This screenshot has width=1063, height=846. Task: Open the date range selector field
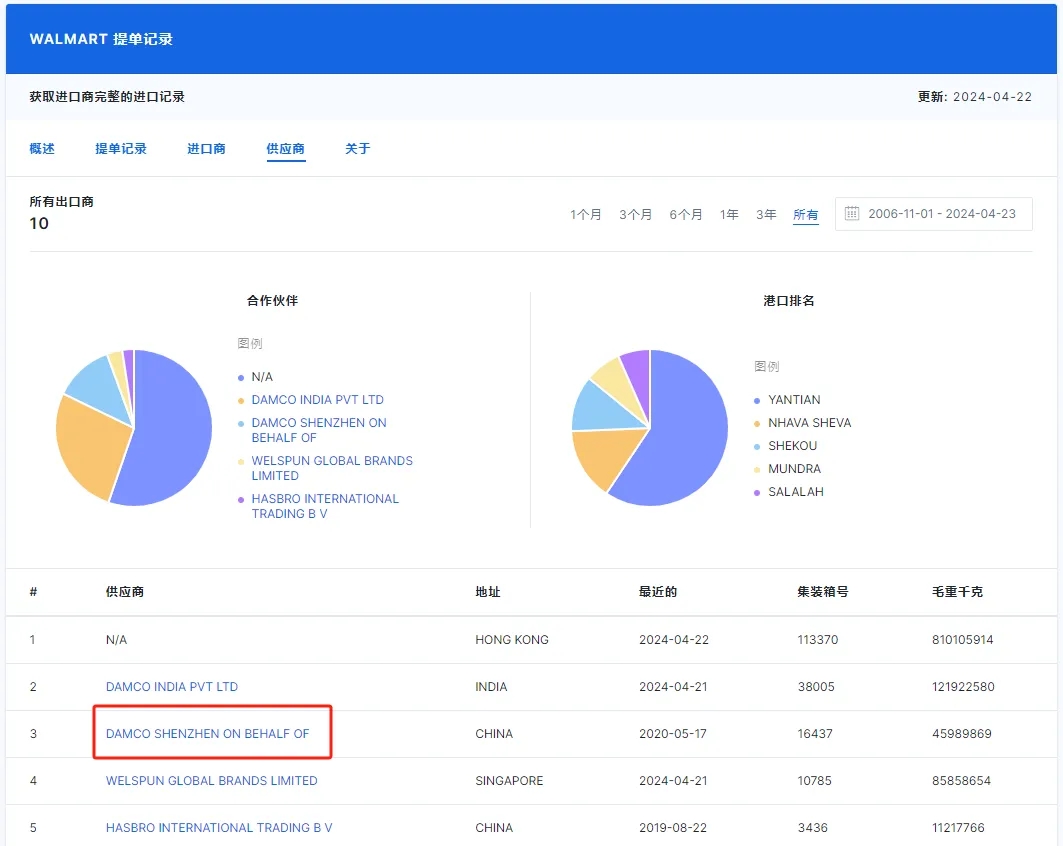tap(933, 213)
